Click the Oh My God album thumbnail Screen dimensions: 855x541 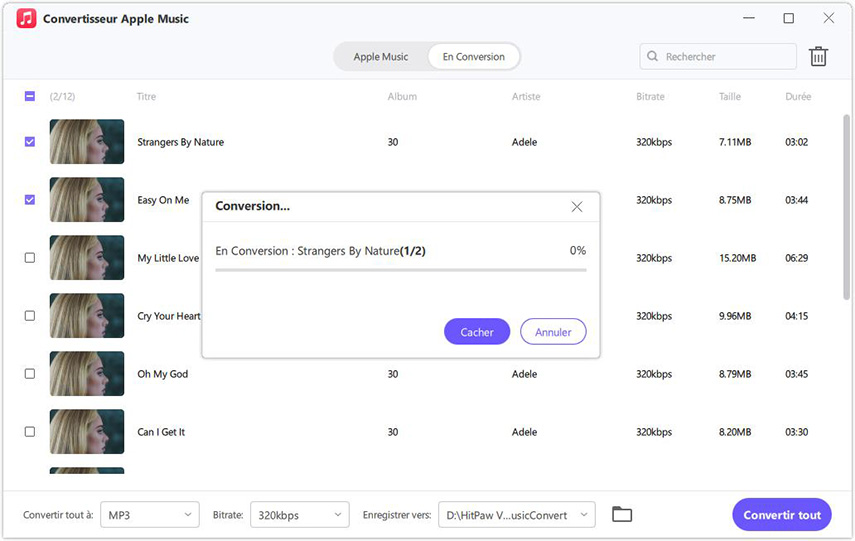tap(87, 374)
